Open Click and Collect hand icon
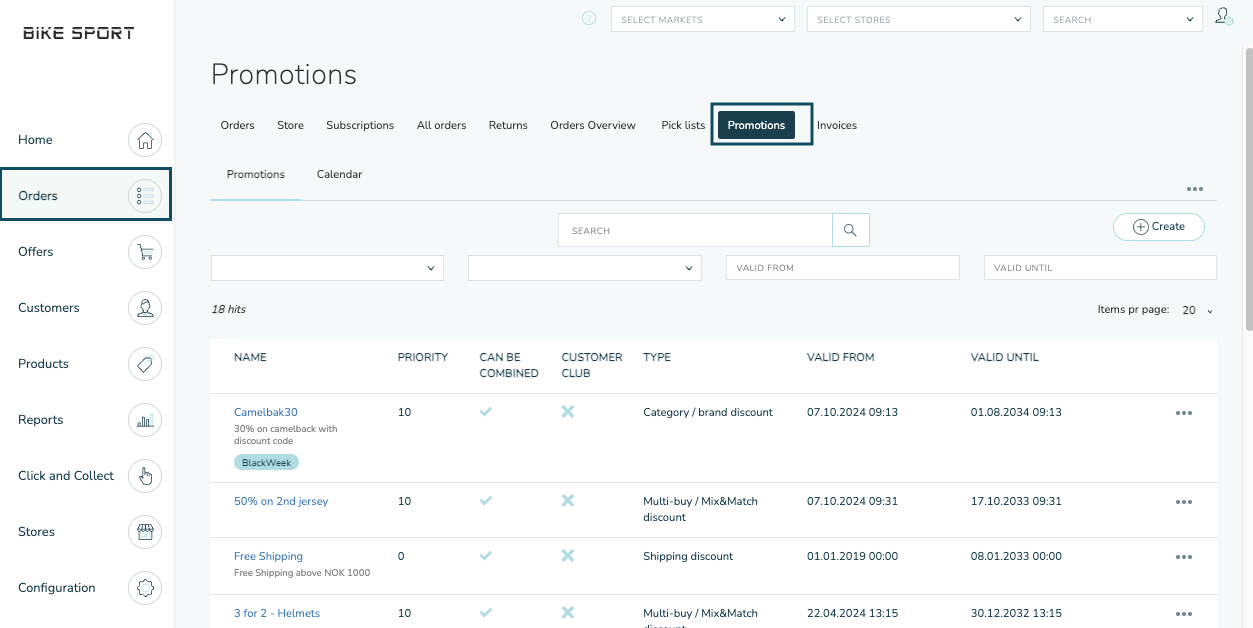 145,476
